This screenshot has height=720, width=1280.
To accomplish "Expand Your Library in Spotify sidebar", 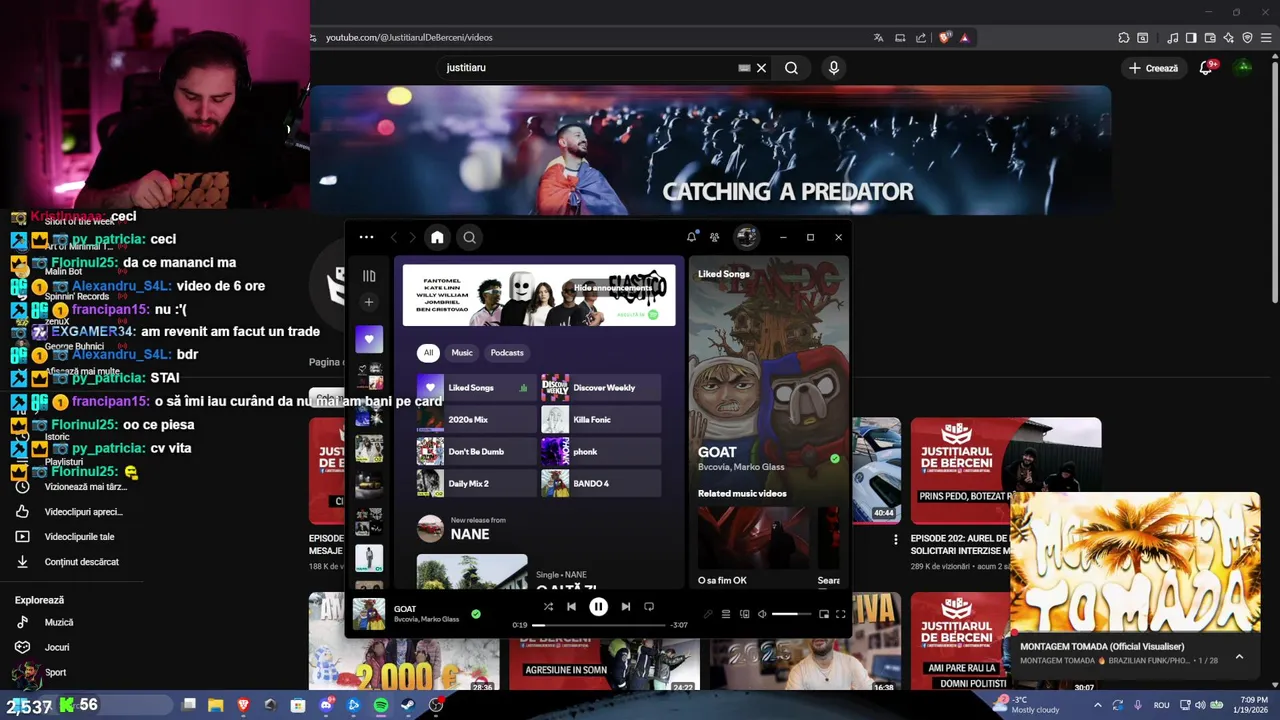I will pyautogui.click(x=369, y=276).
